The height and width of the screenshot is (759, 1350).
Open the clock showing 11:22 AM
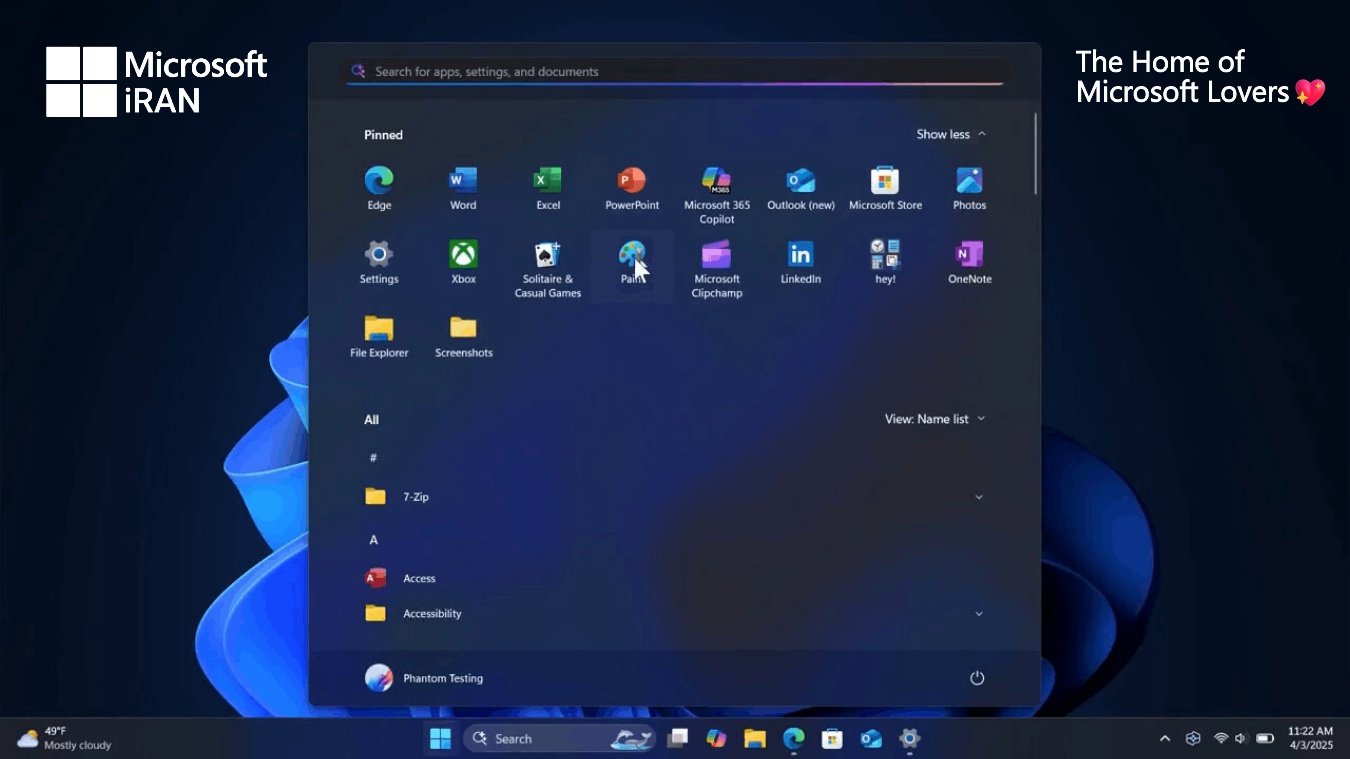coord(1310,739)
